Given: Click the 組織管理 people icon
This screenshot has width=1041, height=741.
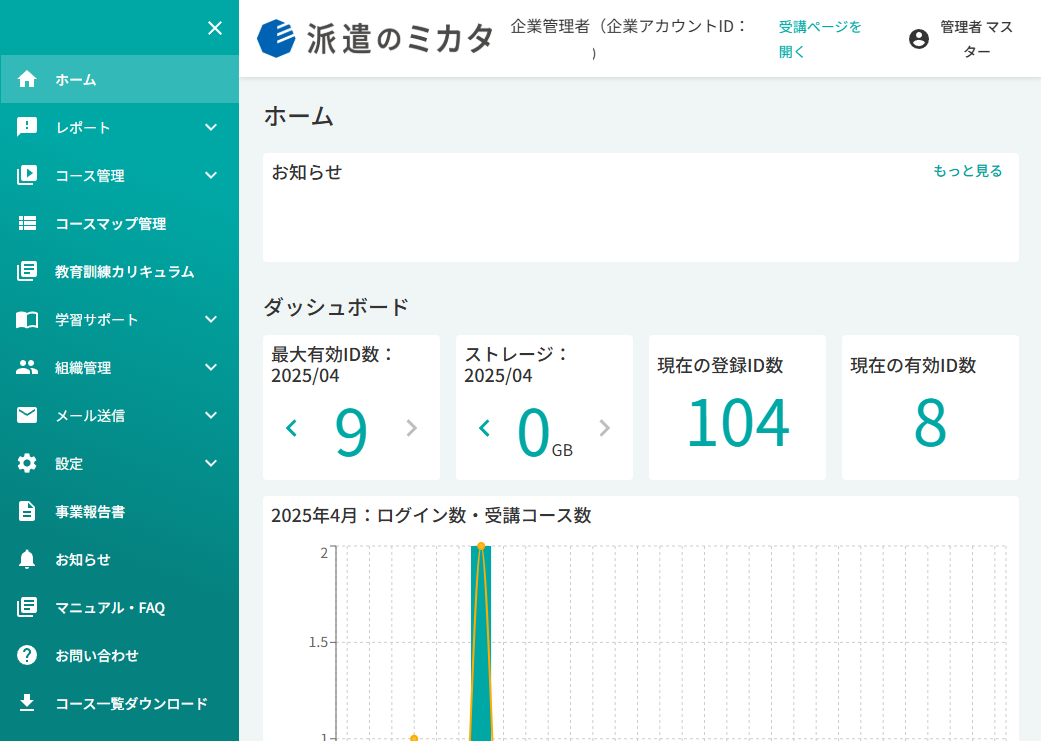Looking at the screenshot, I should [x=27, y=367].
